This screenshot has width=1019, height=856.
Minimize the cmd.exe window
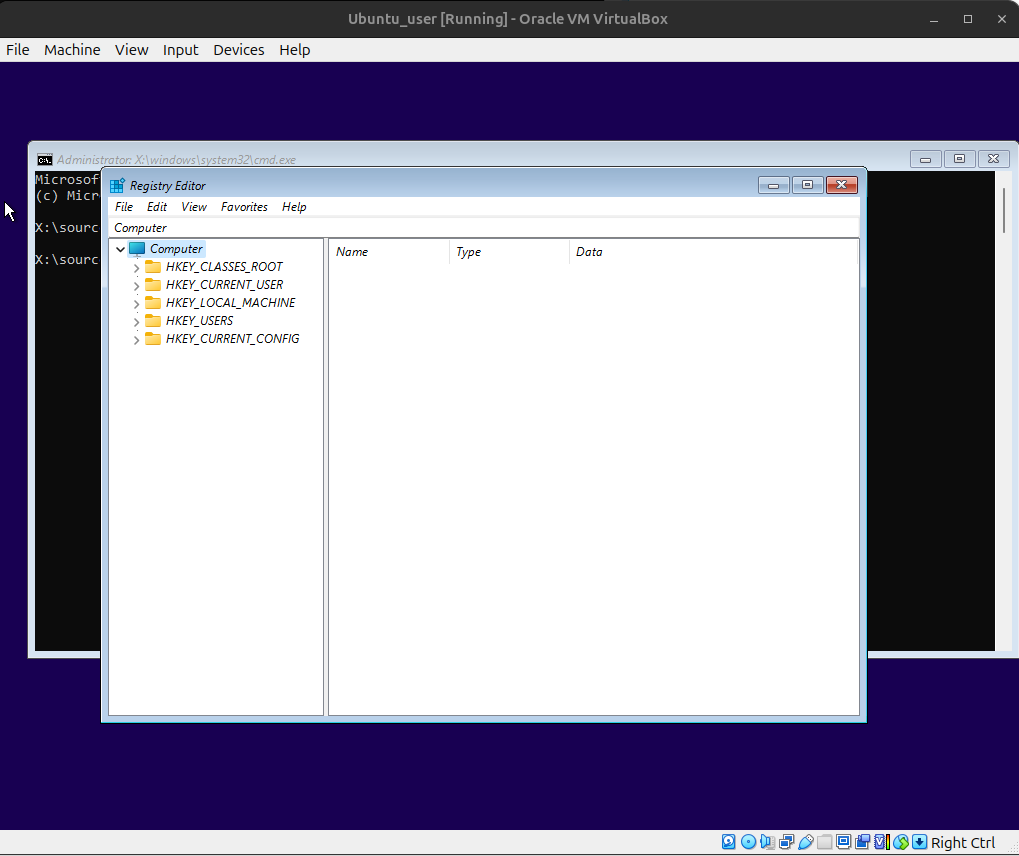tap(925, 159)
